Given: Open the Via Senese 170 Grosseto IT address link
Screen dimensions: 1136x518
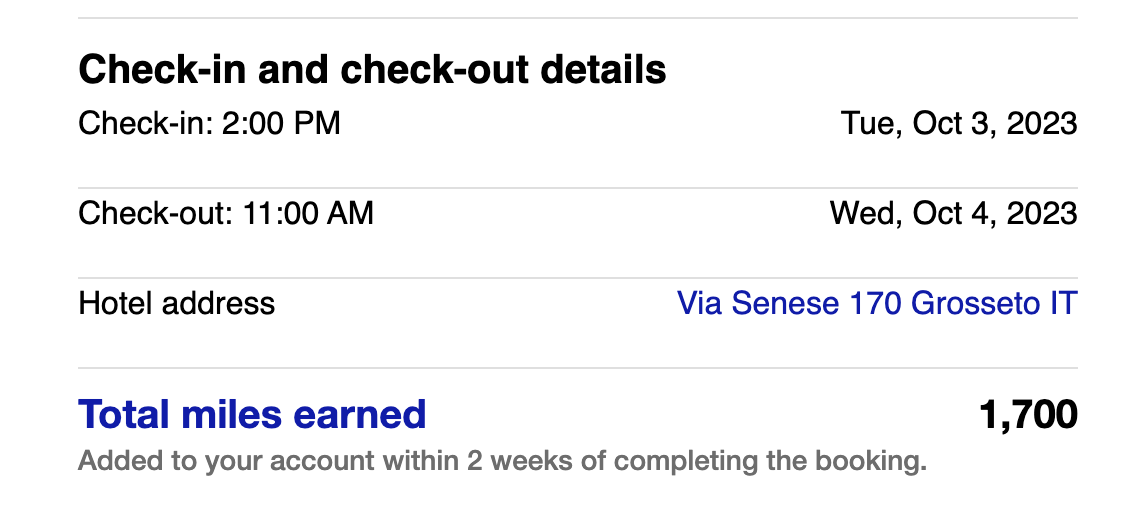Looking at the screenshot, I should [877, 303].
